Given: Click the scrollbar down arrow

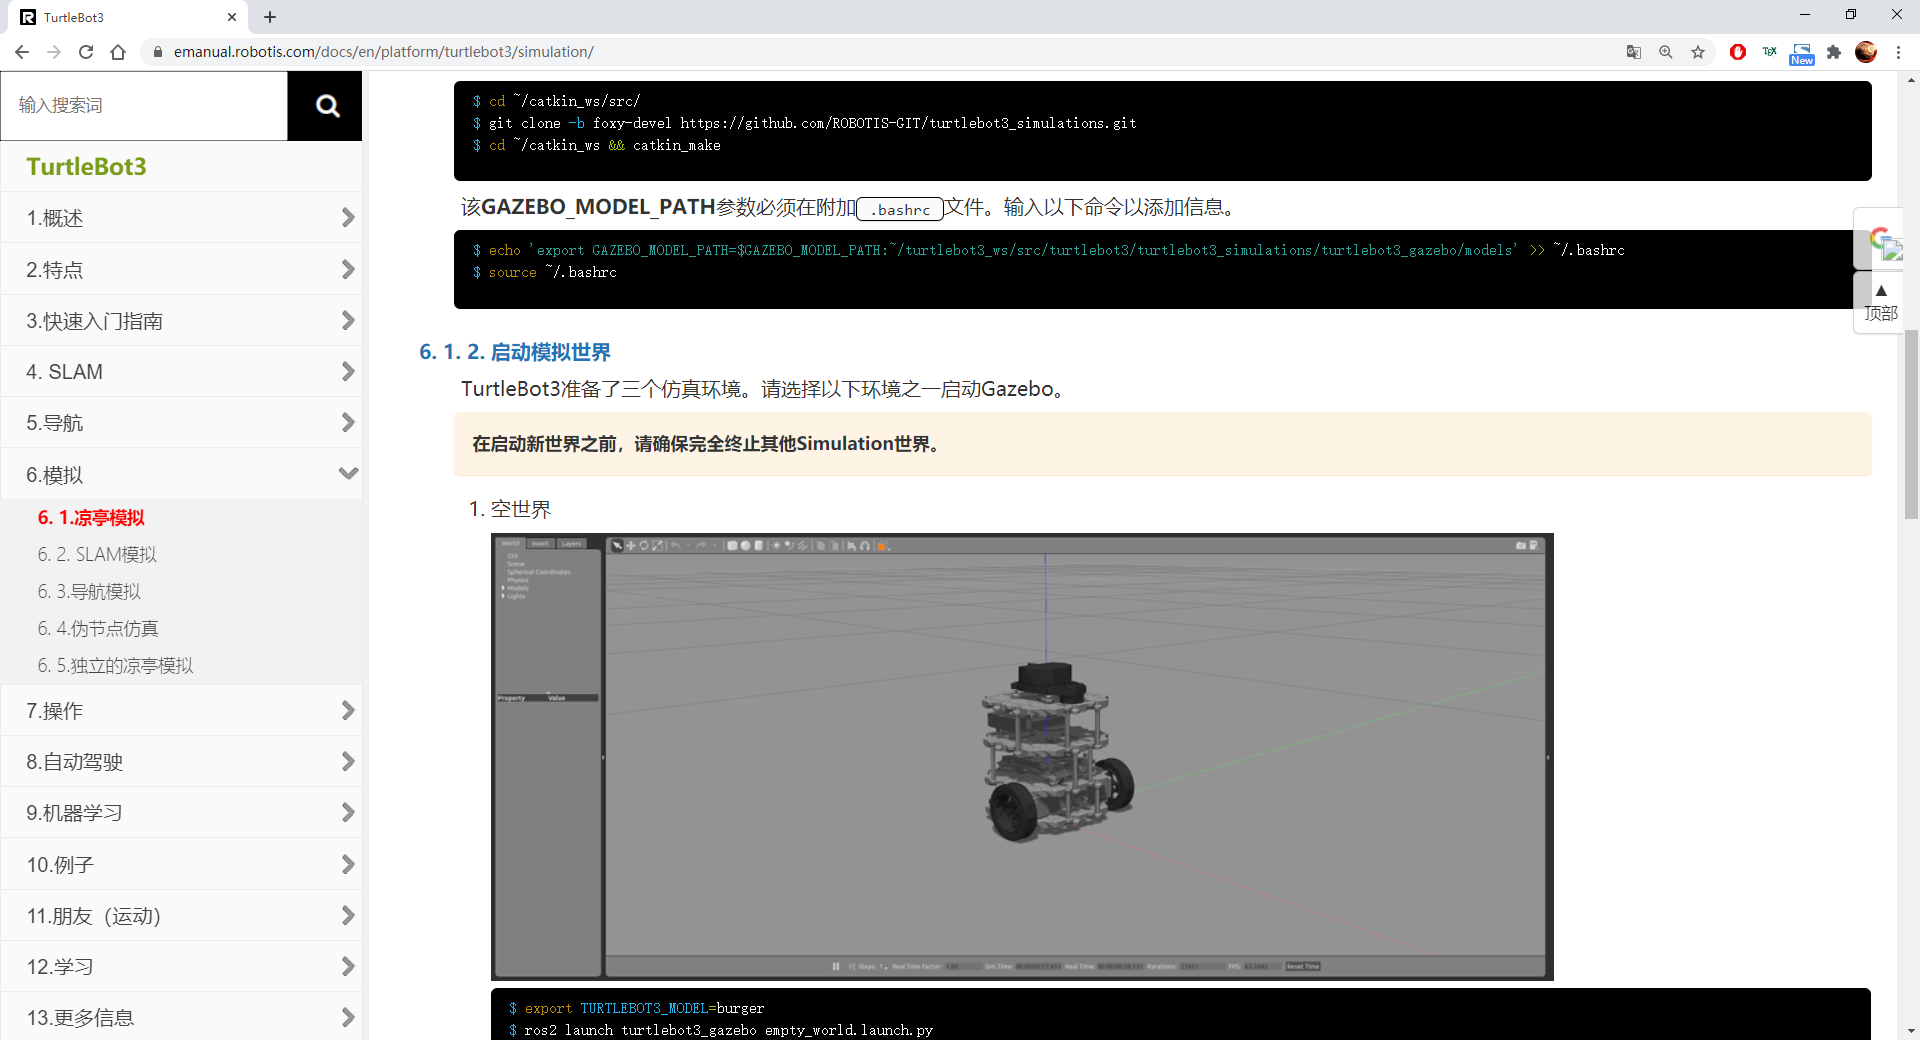Looking at the screenshot, I should pyautogui.click(x=1911, y=1031).
